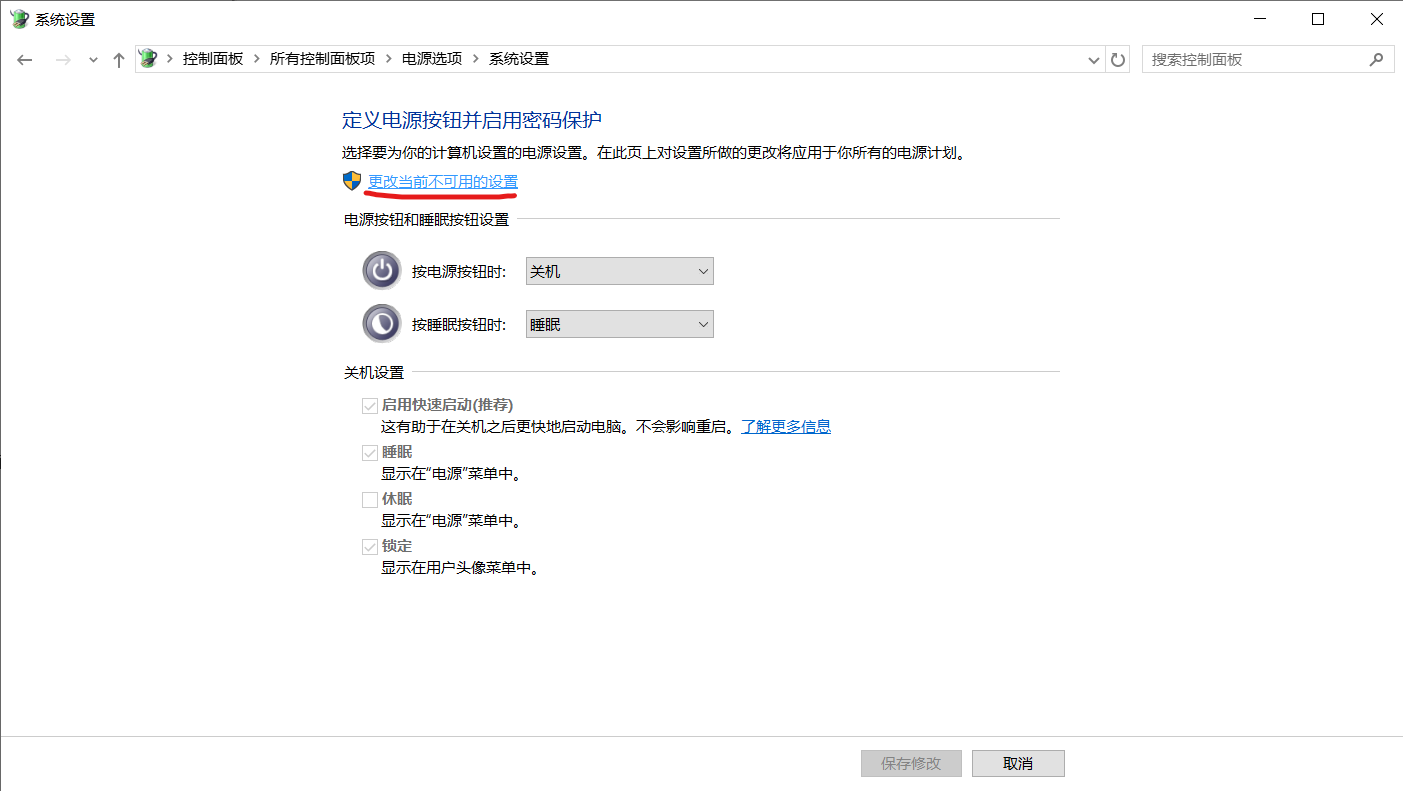
Task: Click the back navigation arrow
Action: pos(25,60)
